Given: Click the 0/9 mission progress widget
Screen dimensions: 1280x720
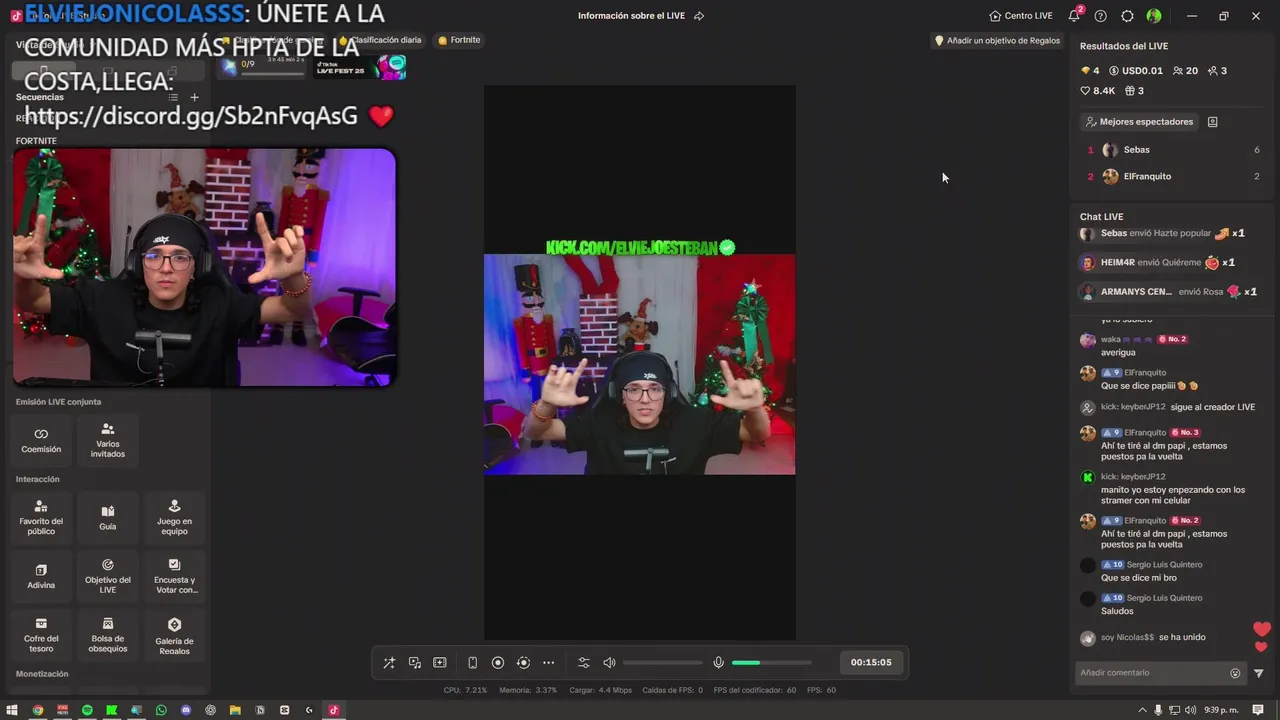Looking at the screenshot, I should tap(263, 67).
